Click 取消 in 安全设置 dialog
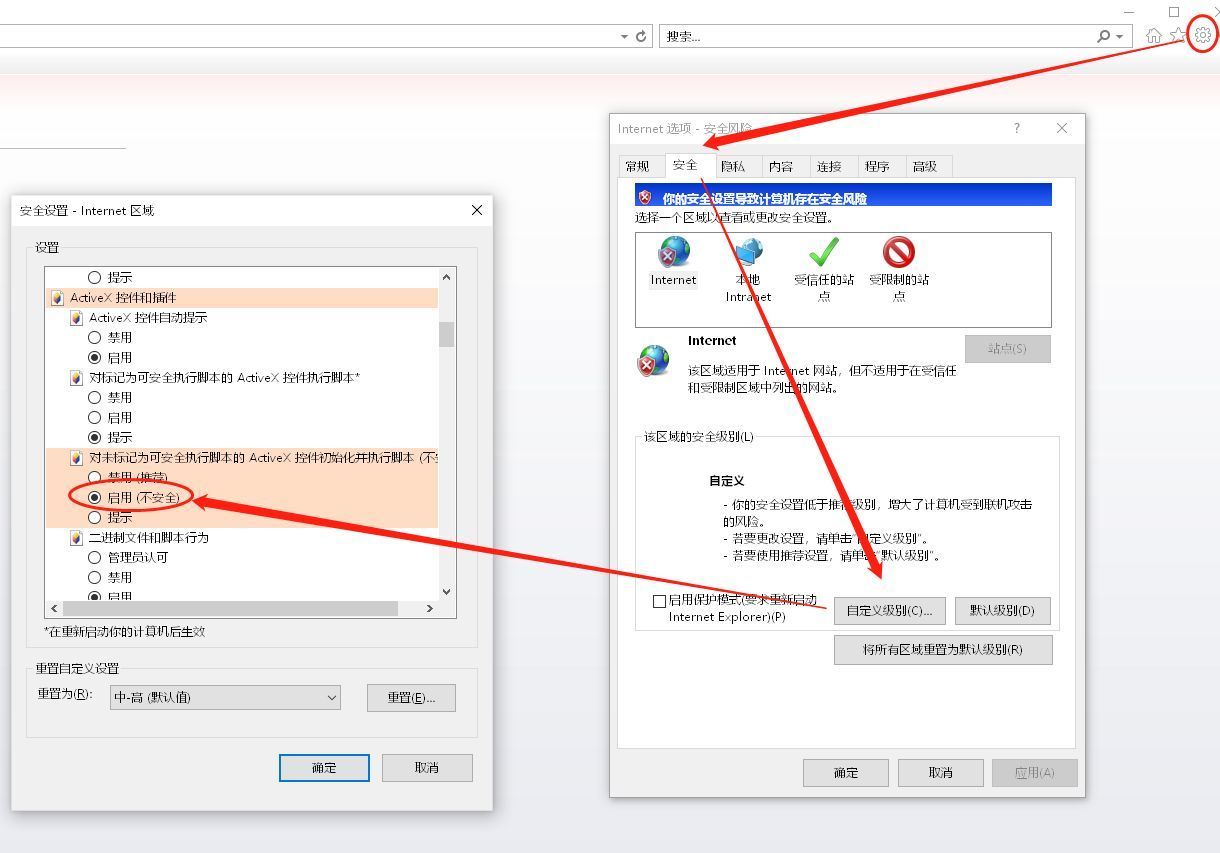The height and width of the screenshot is (853, 1220). tap(427, 767)
